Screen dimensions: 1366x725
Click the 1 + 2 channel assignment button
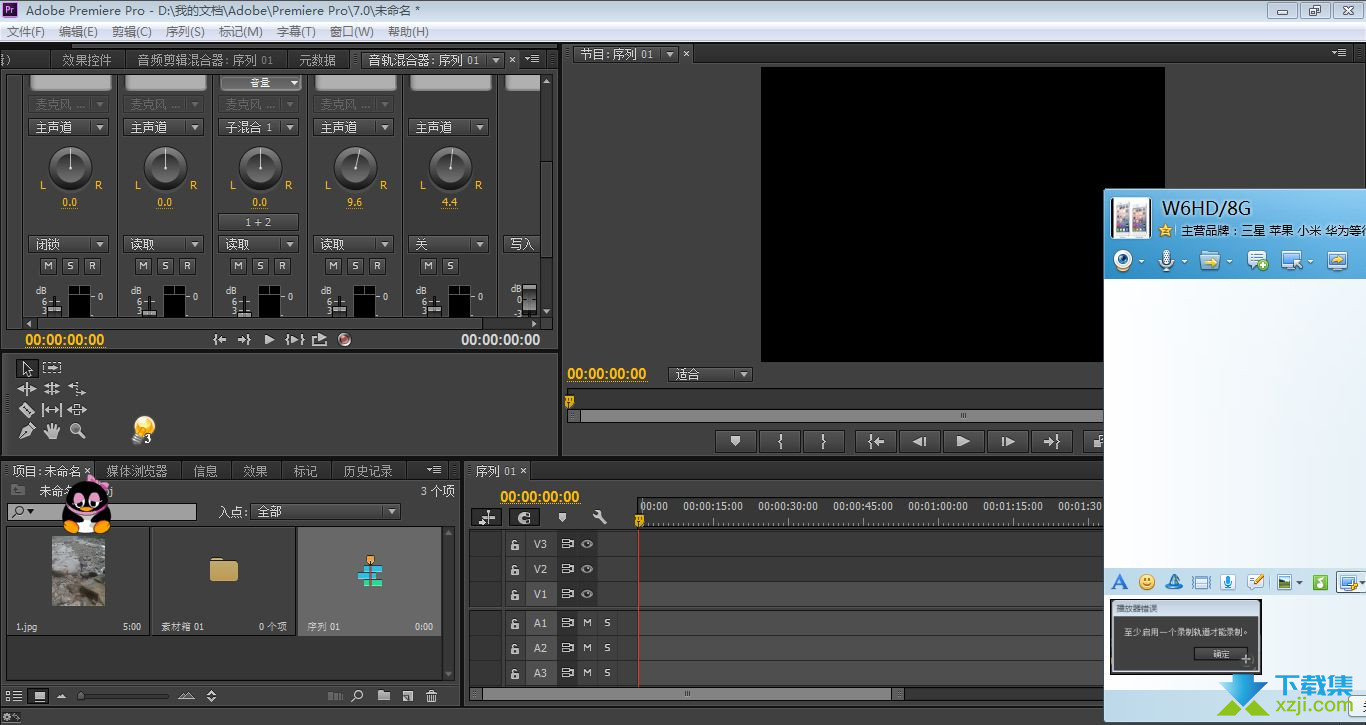(x=259, y=222)
